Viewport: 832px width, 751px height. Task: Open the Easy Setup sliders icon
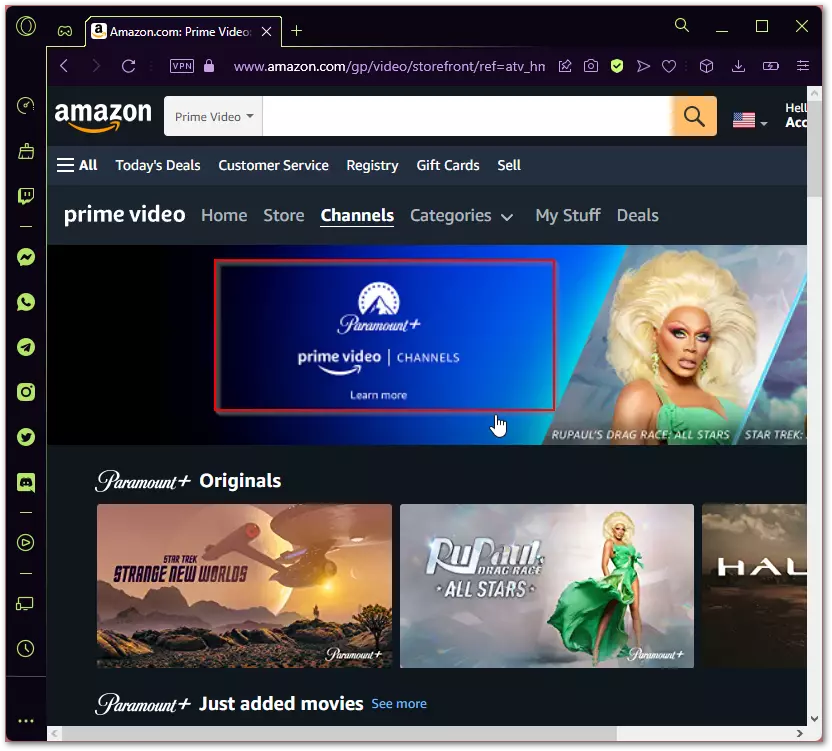[x=803, y=66]
